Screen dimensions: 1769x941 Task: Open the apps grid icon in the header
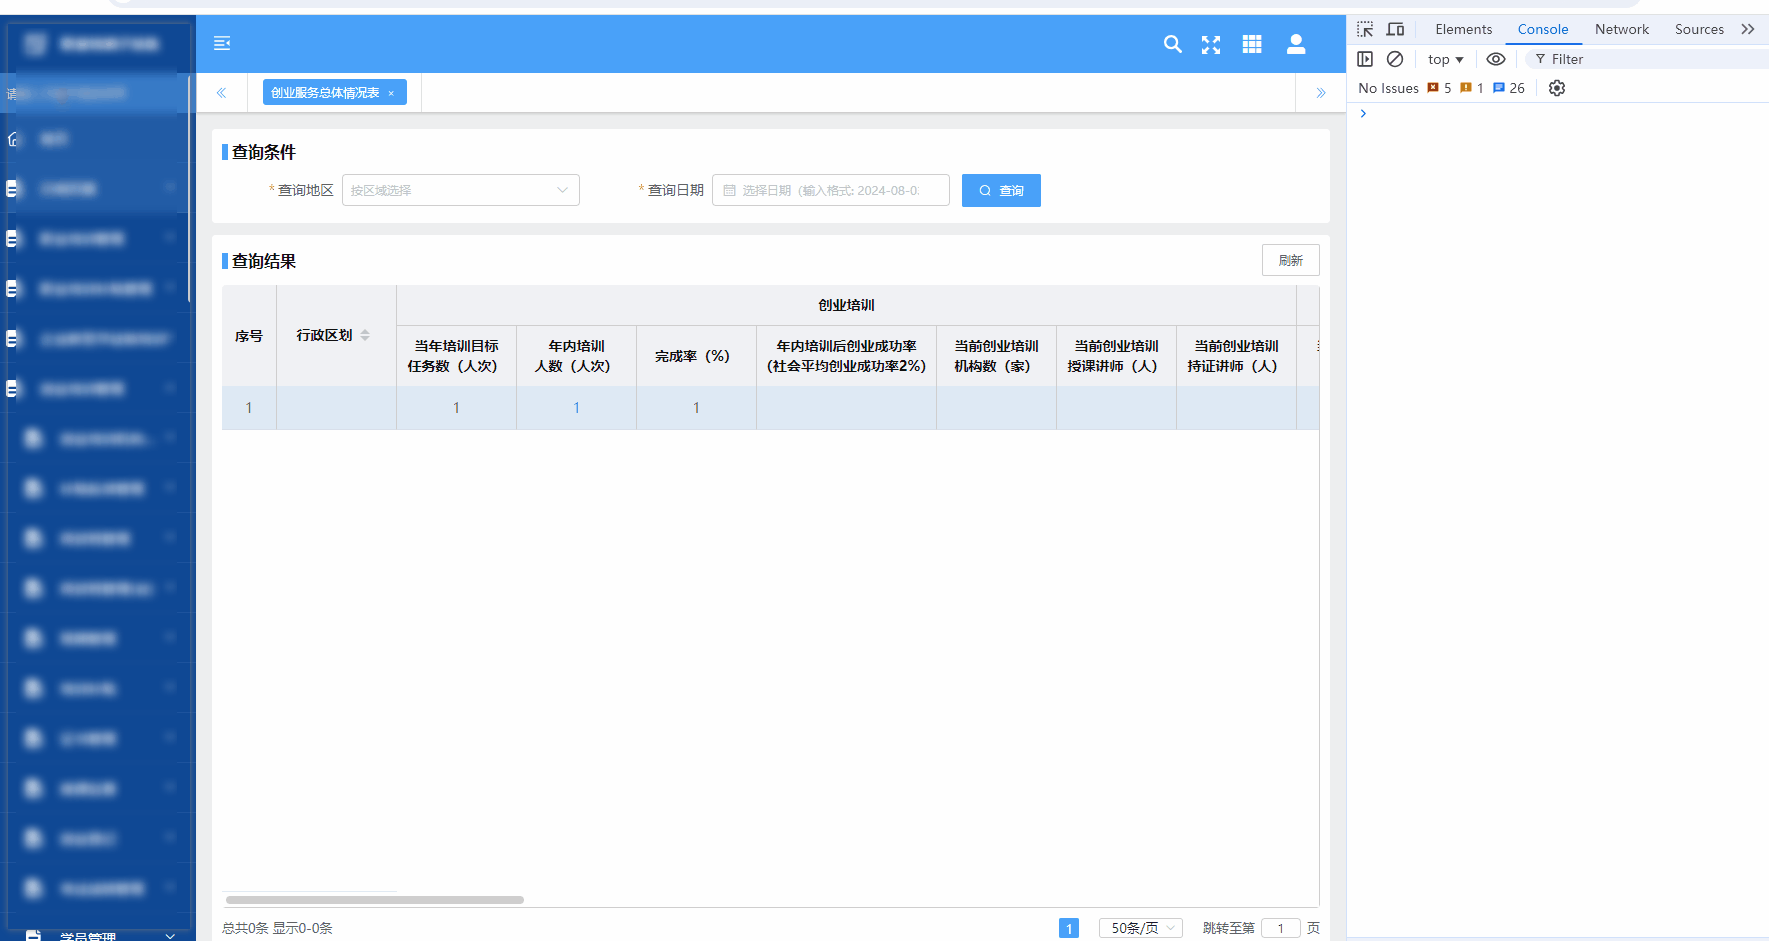point(1252,44)
